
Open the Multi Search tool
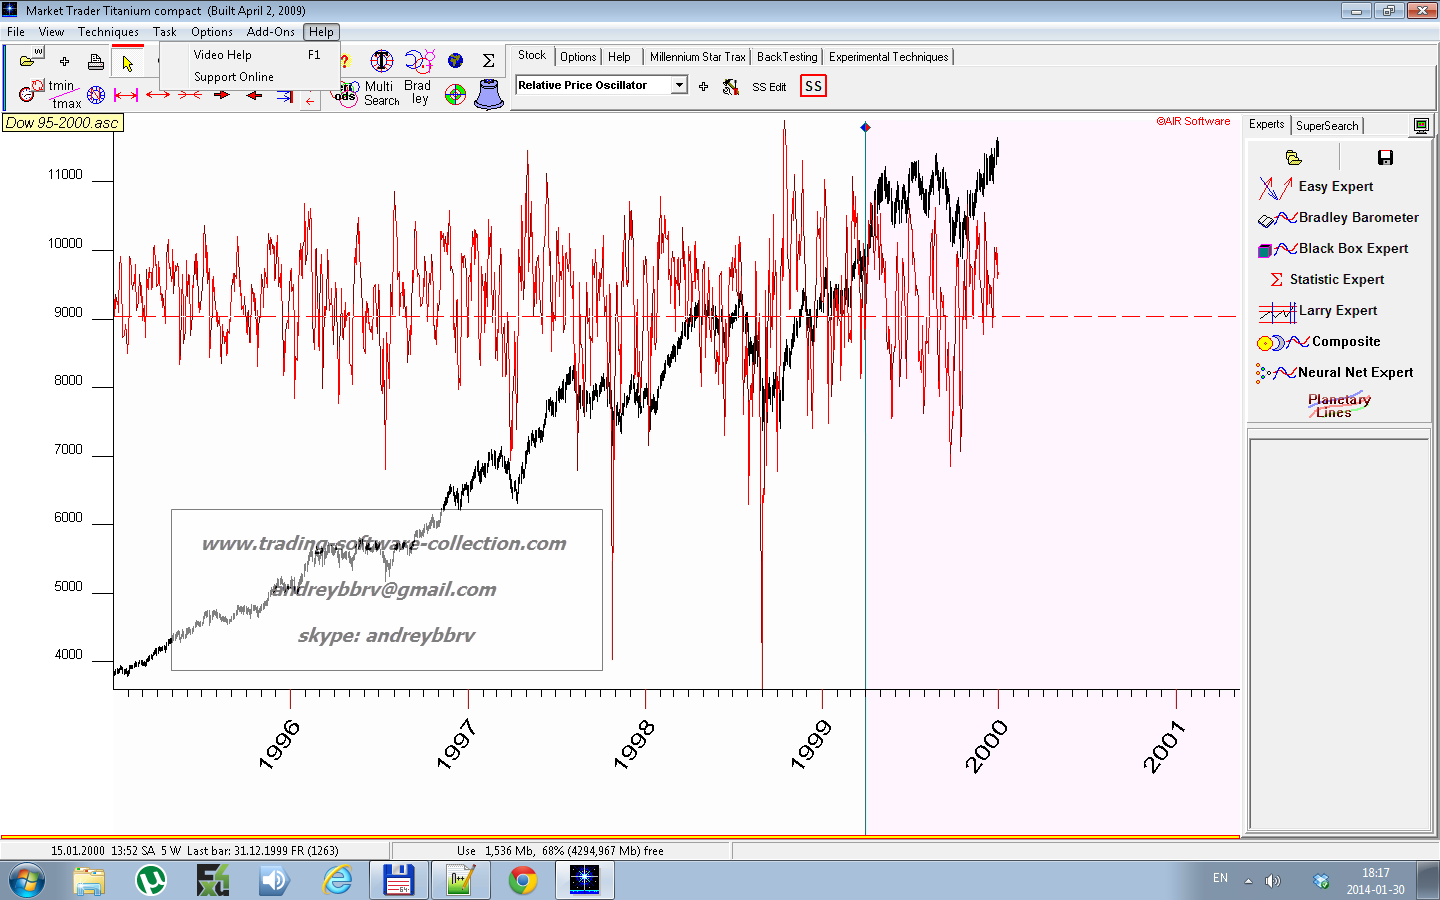coord(381,93)
